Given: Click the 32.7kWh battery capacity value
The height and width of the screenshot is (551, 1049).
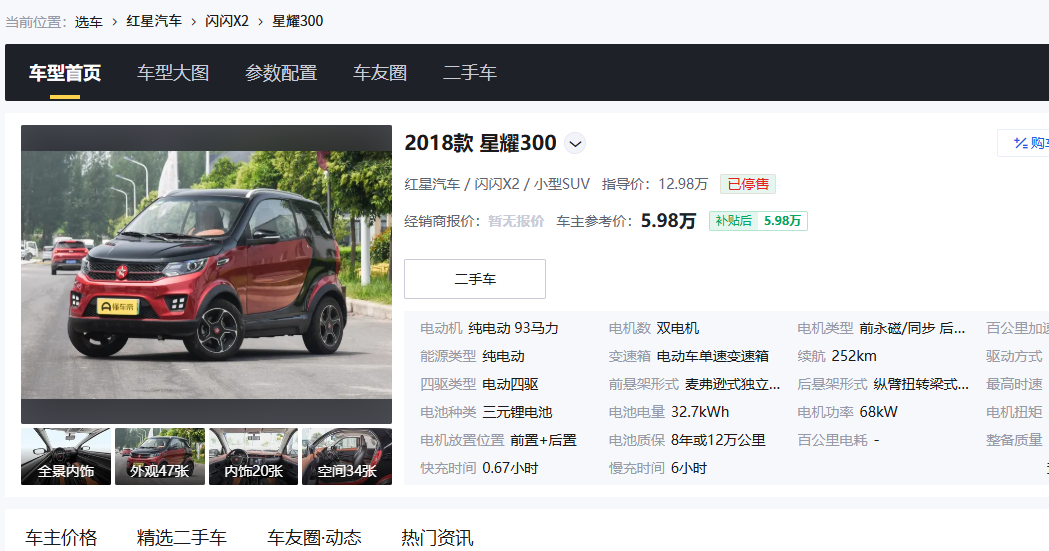Looking at the screenshot, I should [700, 413].
